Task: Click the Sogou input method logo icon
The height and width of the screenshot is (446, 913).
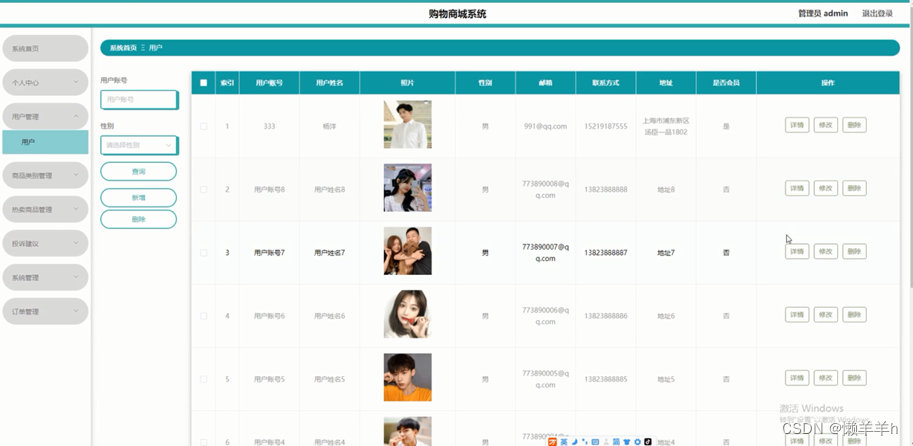Action: [553, 442]
